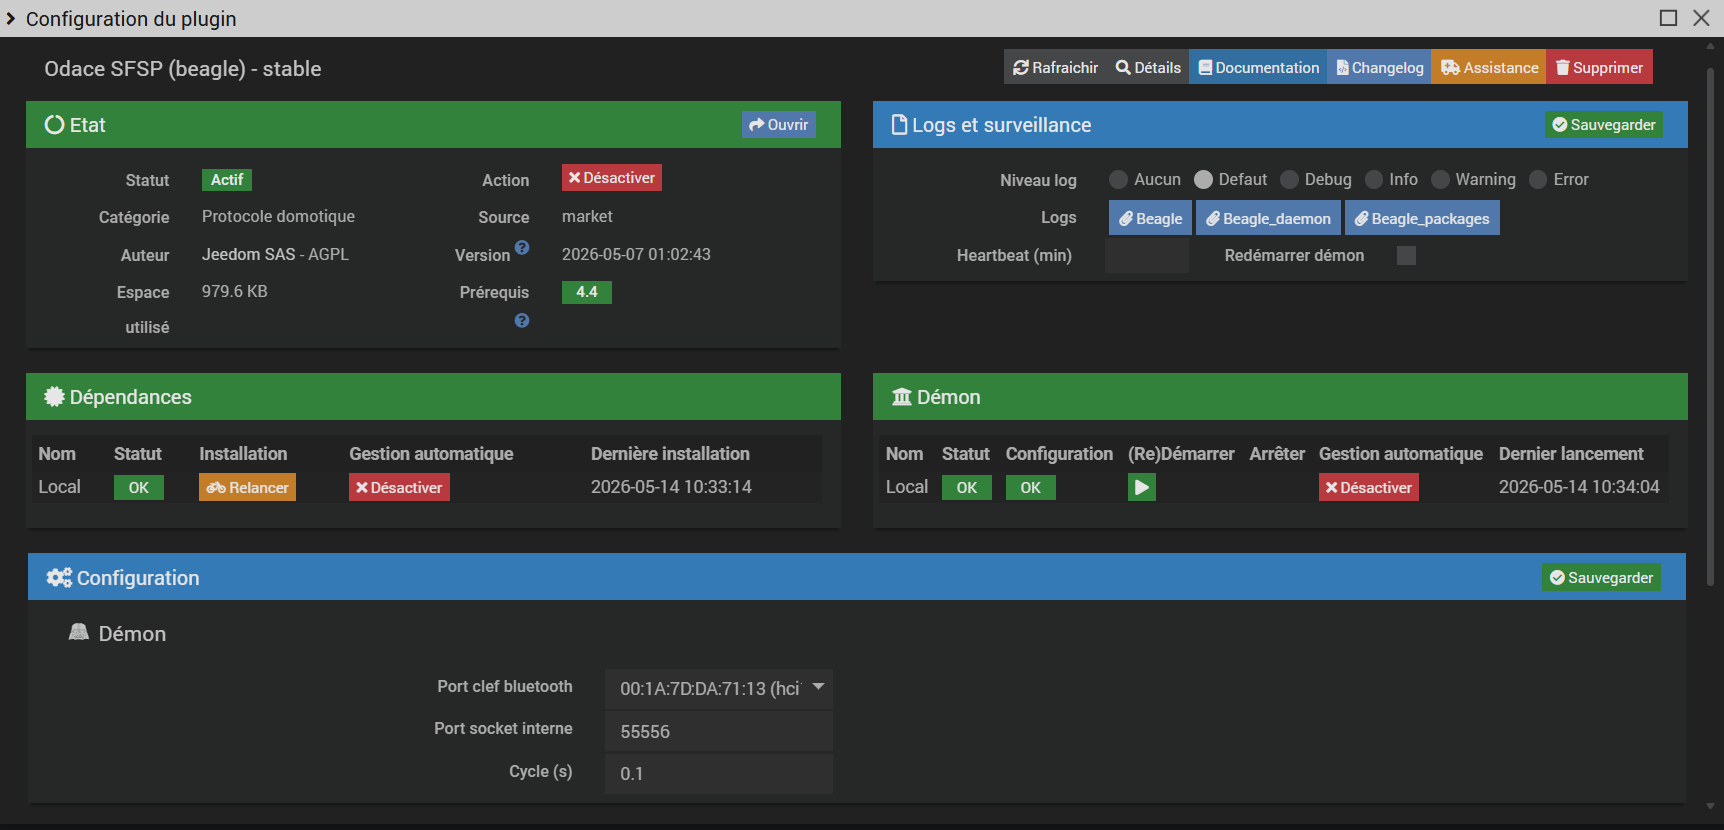Toggle Redémarrer démon checkbox
Screen dimensions: 1724x830
1406,255
